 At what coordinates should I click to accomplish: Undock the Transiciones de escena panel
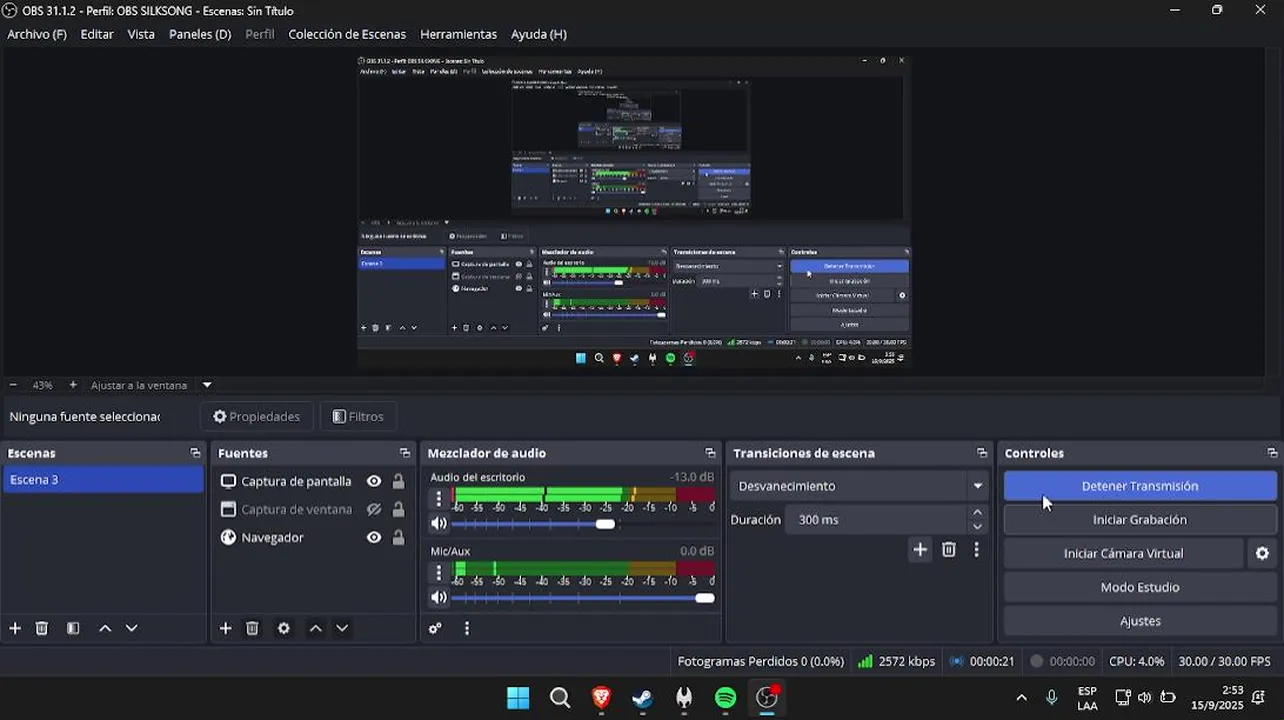click(982, 453)
